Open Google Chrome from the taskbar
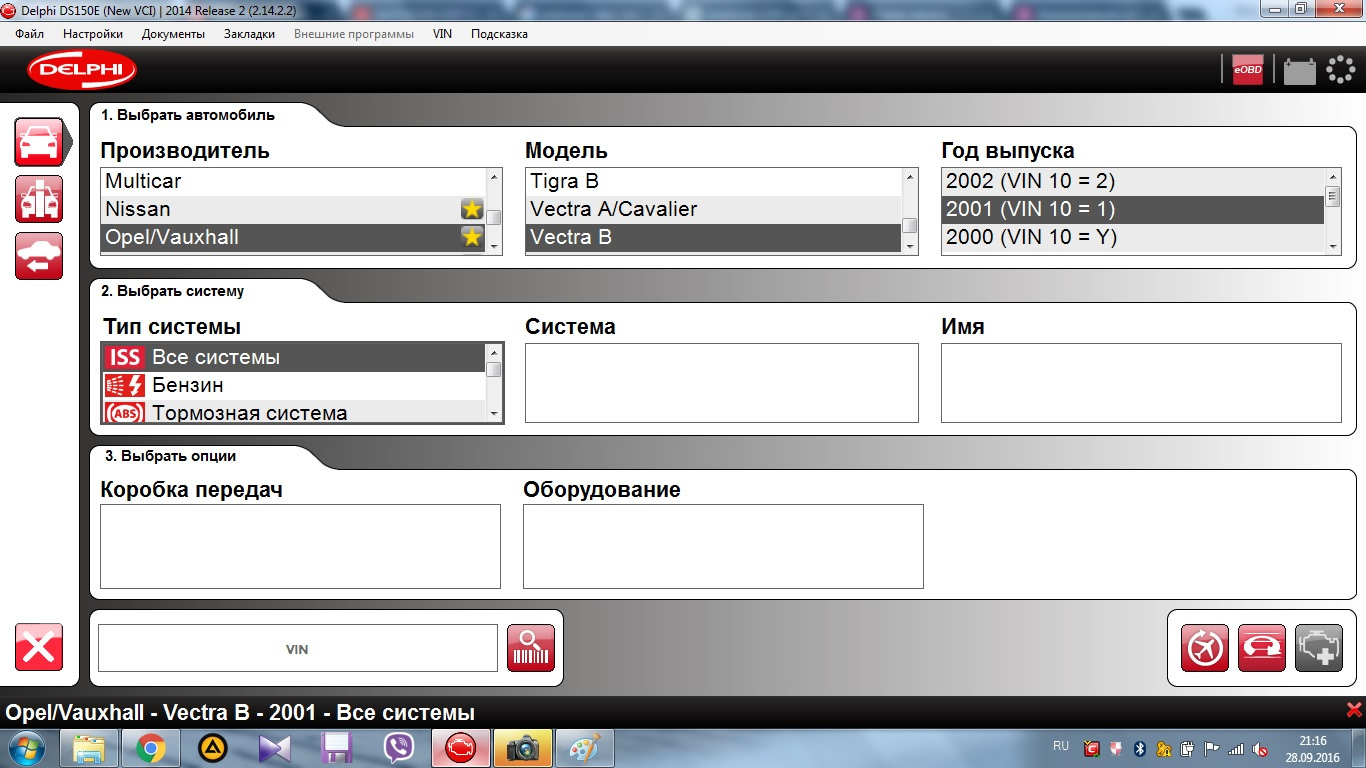 tap(151, 748)
